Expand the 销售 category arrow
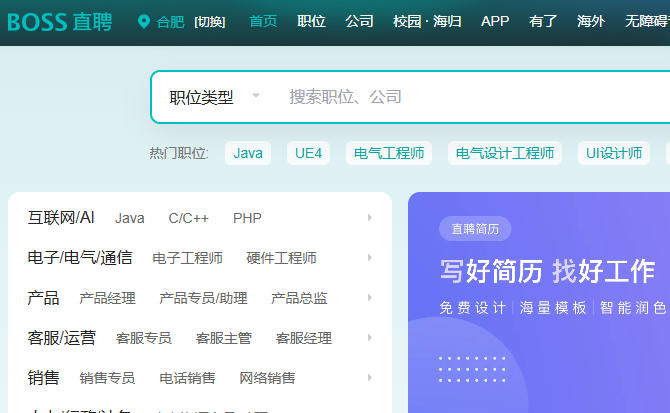670x413 pixels. [370, 378]
